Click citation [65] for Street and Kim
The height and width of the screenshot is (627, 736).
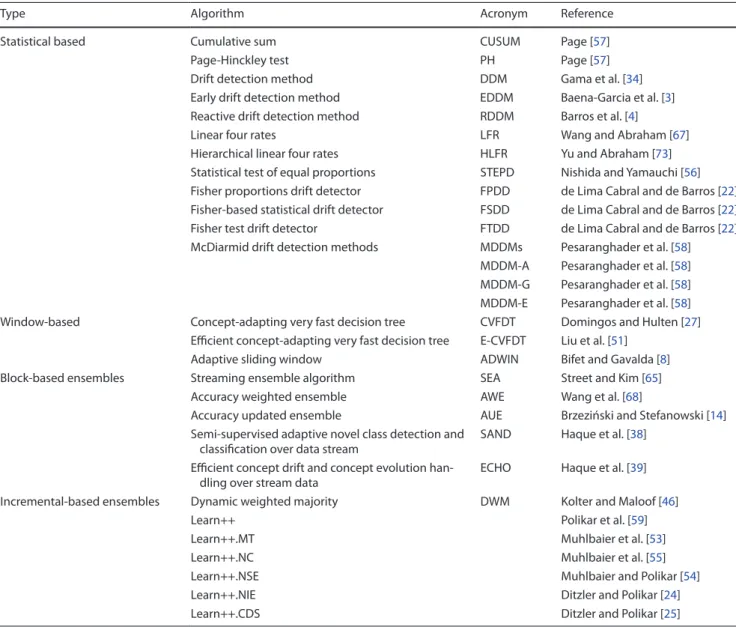click(652, 378)
